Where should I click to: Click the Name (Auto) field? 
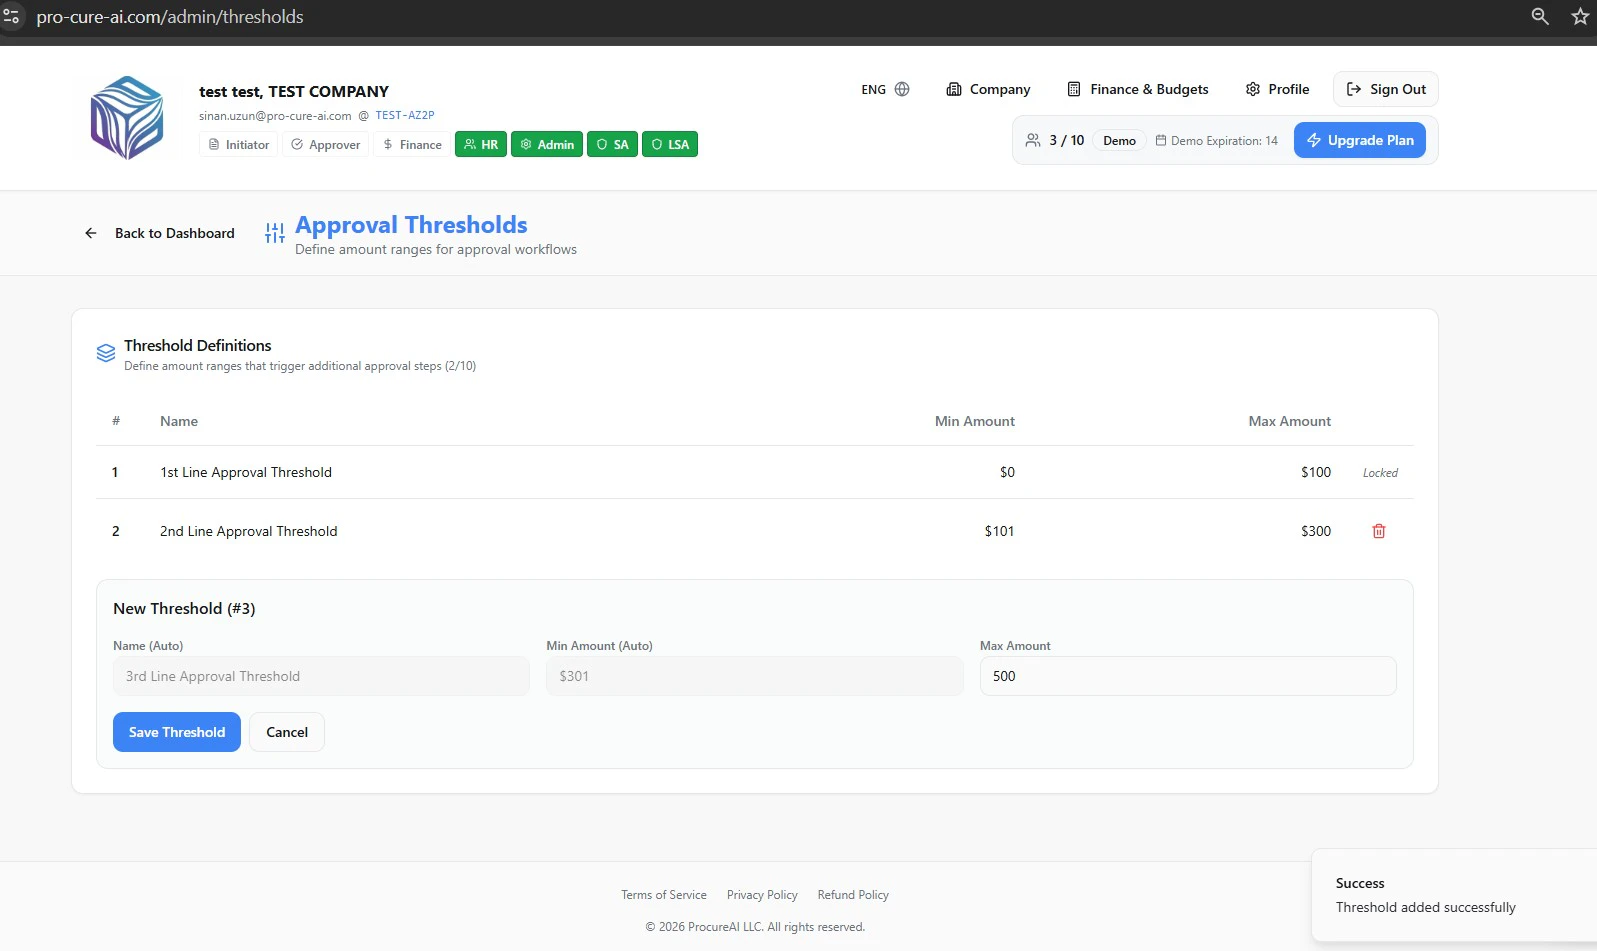321,676
